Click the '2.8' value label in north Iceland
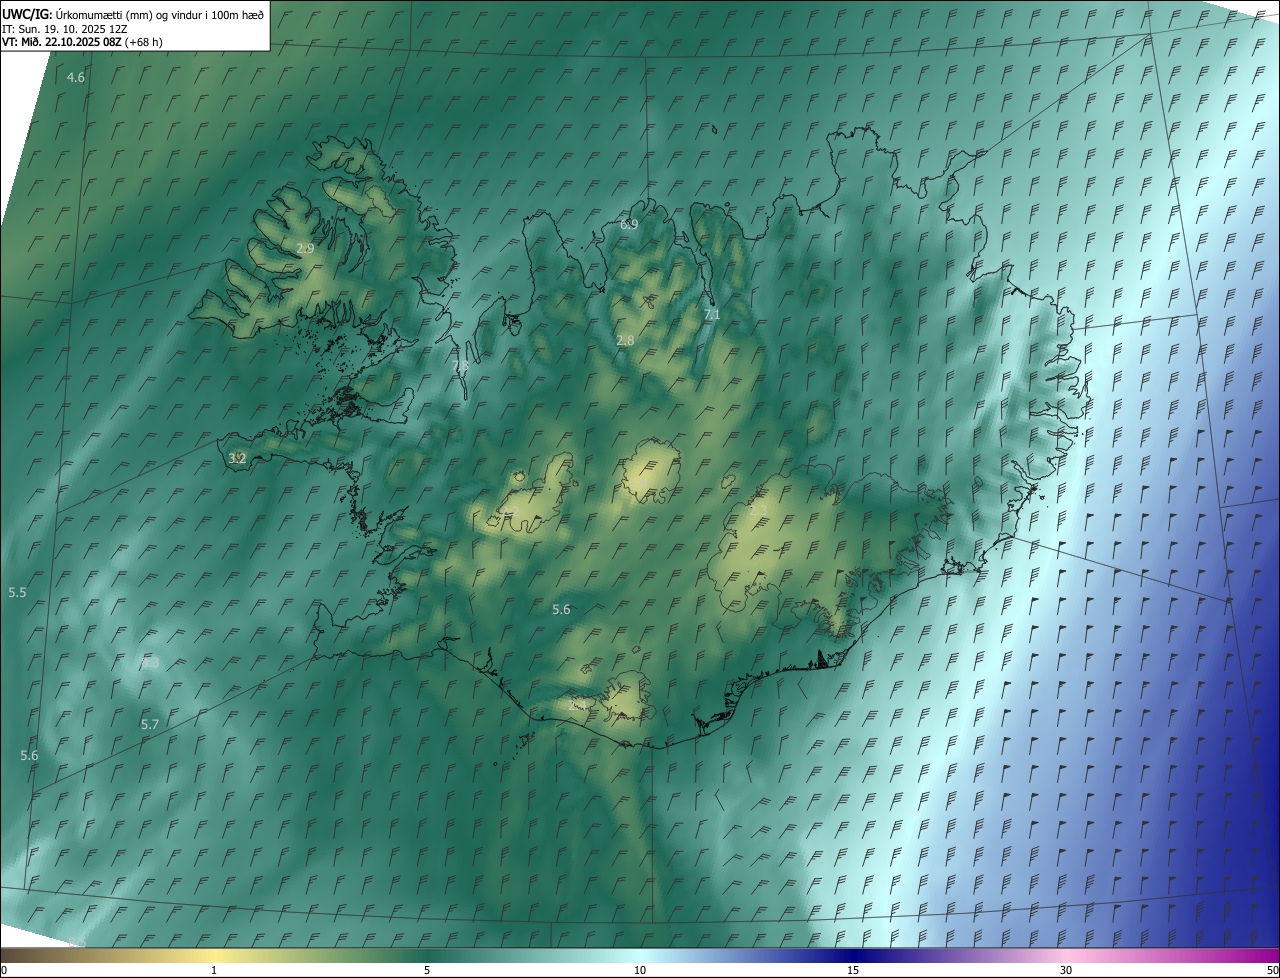 tap(625, 341)
